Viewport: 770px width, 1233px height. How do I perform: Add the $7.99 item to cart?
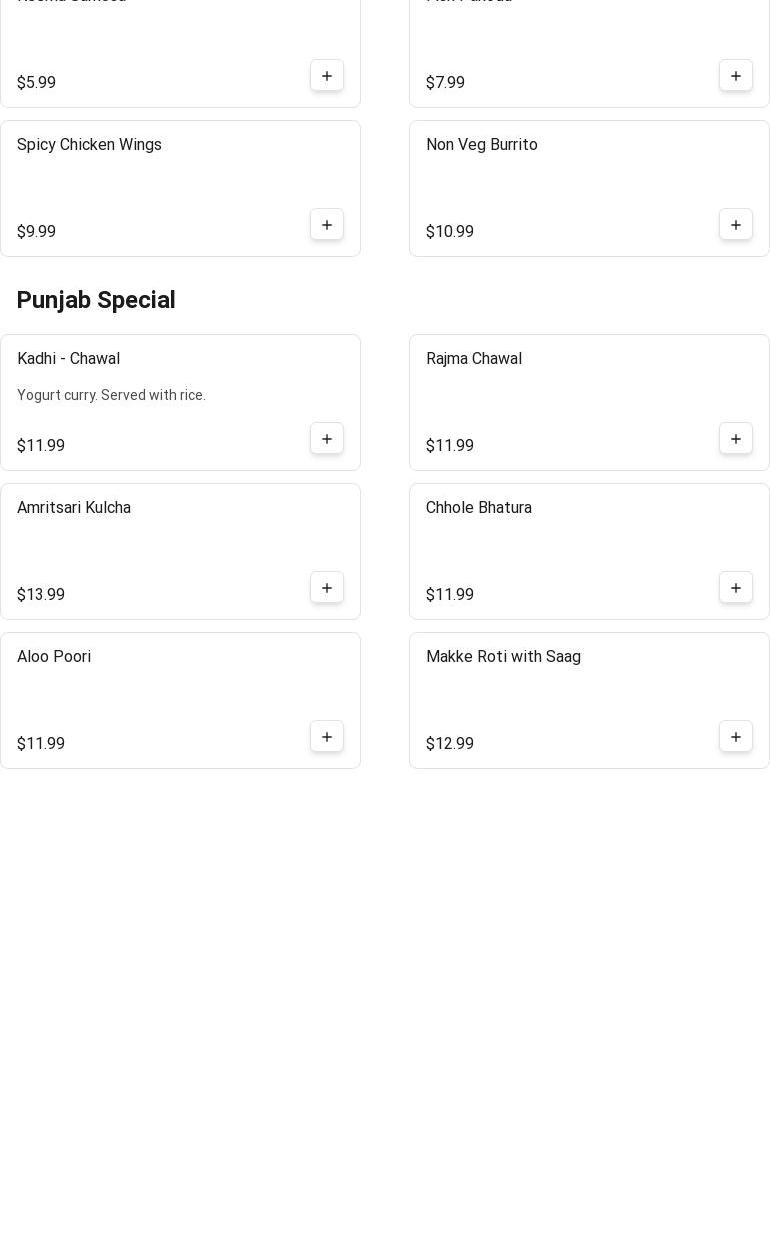pyautogui.click(x=736, y=76)
